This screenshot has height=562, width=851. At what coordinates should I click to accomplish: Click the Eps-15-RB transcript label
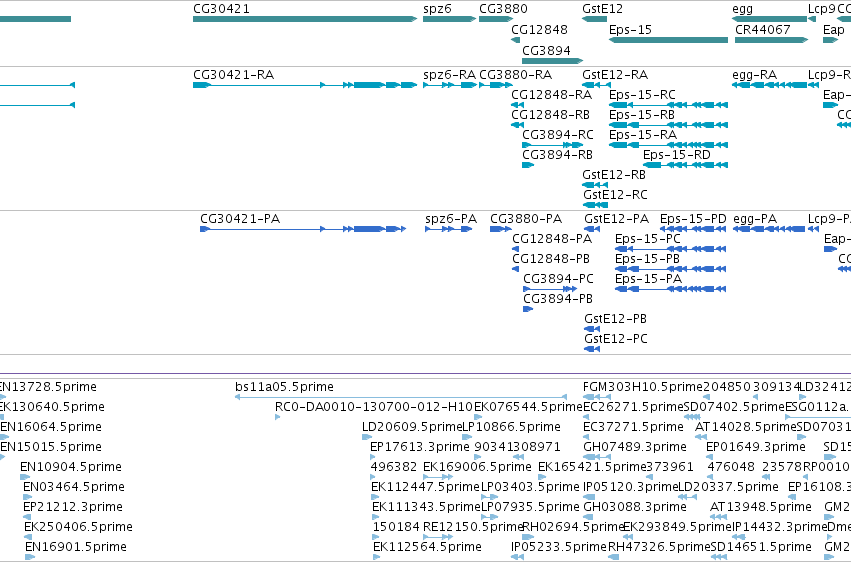[642, 115]
